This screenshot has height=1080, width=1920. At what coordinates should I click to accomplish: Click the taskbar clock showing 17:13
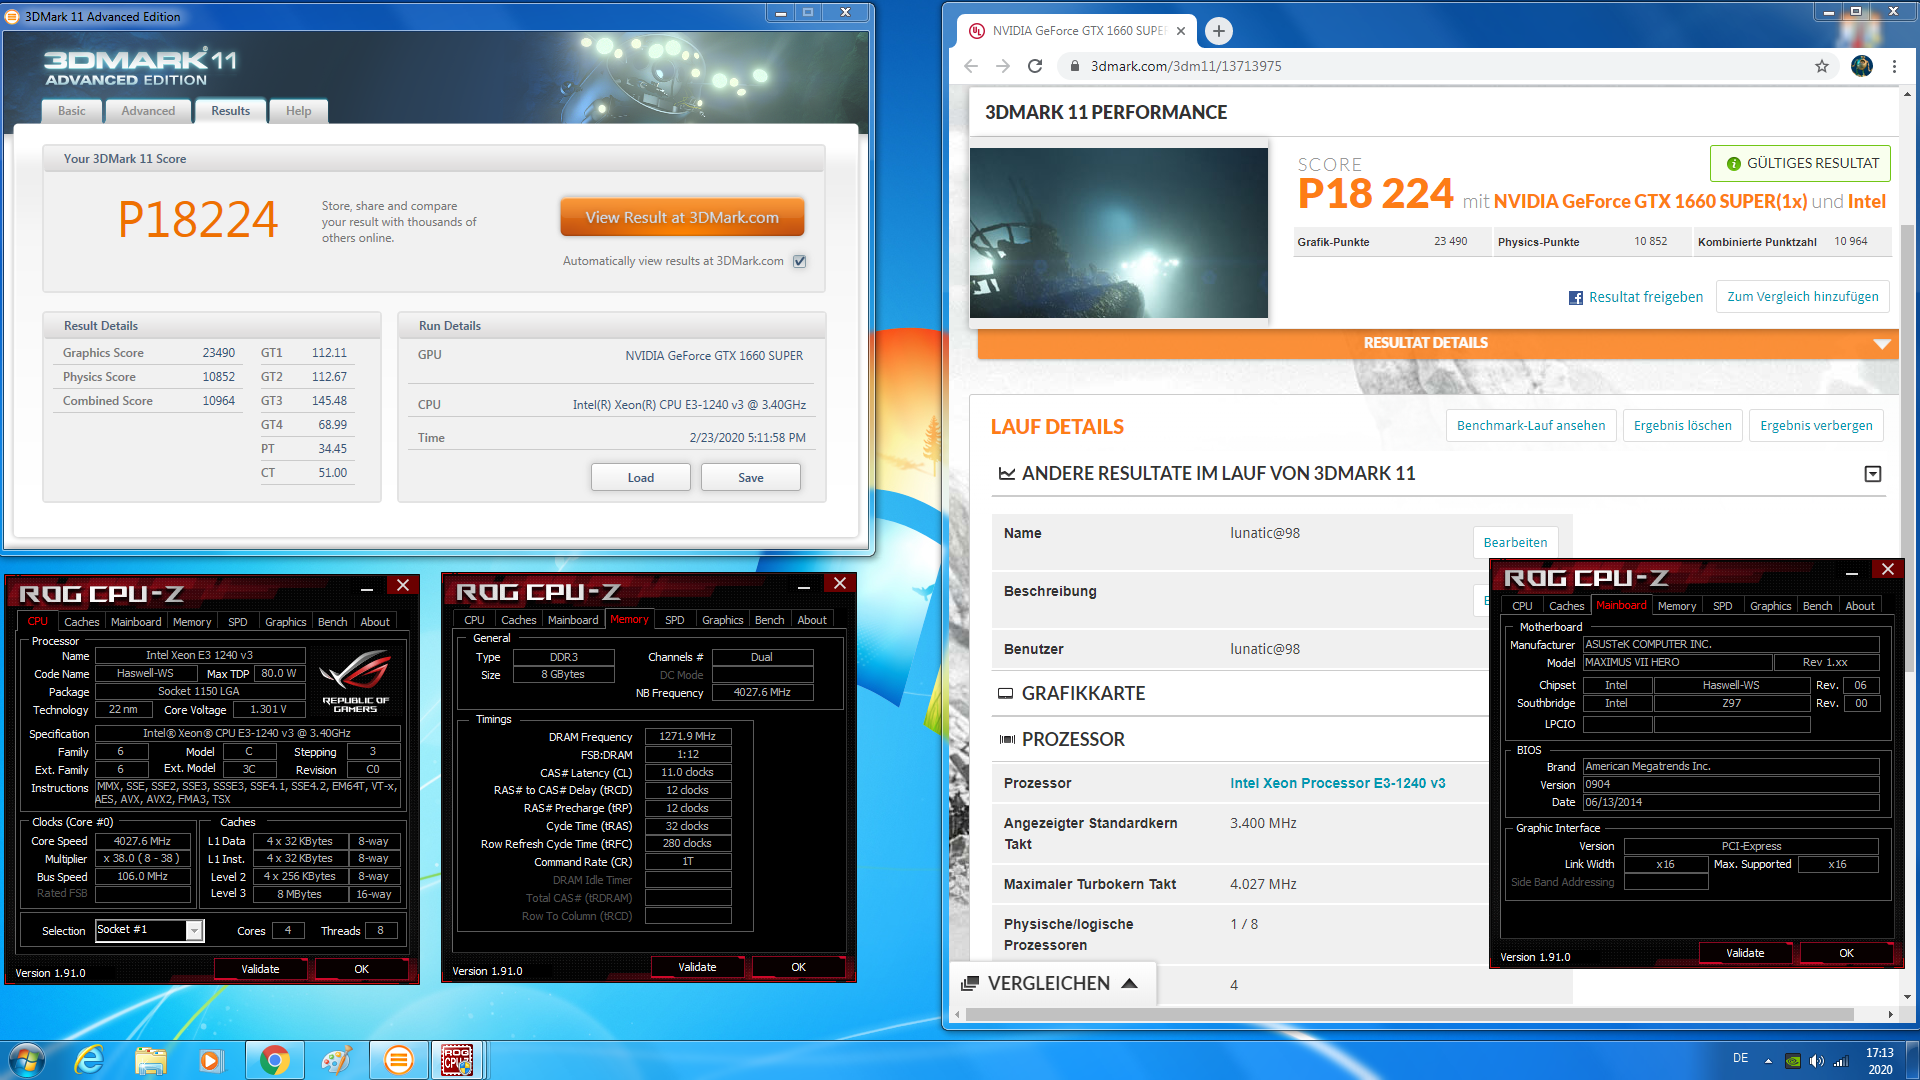(1879, 1060)
